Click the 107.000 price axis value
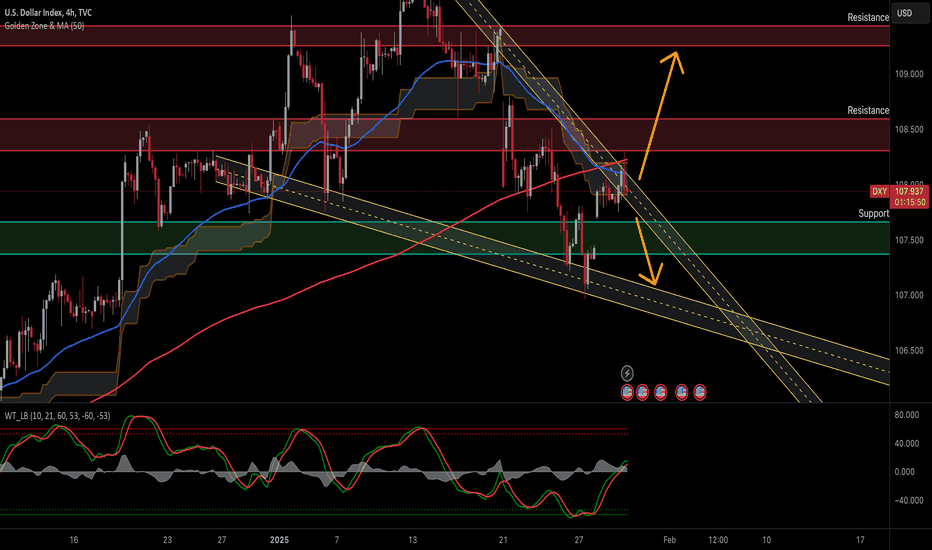Image resolution: width=932 pixels, height=550 pixels. tap(909, 296)
